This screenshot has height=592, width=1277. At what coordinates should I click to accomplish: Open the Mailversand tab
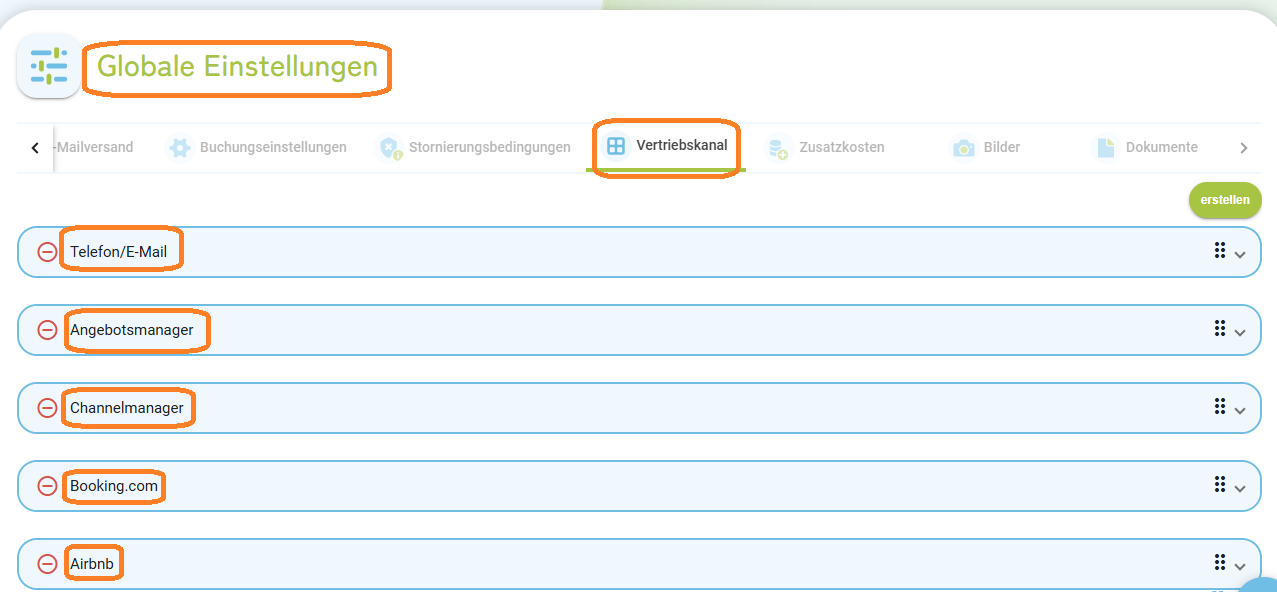tap(95, 148)
